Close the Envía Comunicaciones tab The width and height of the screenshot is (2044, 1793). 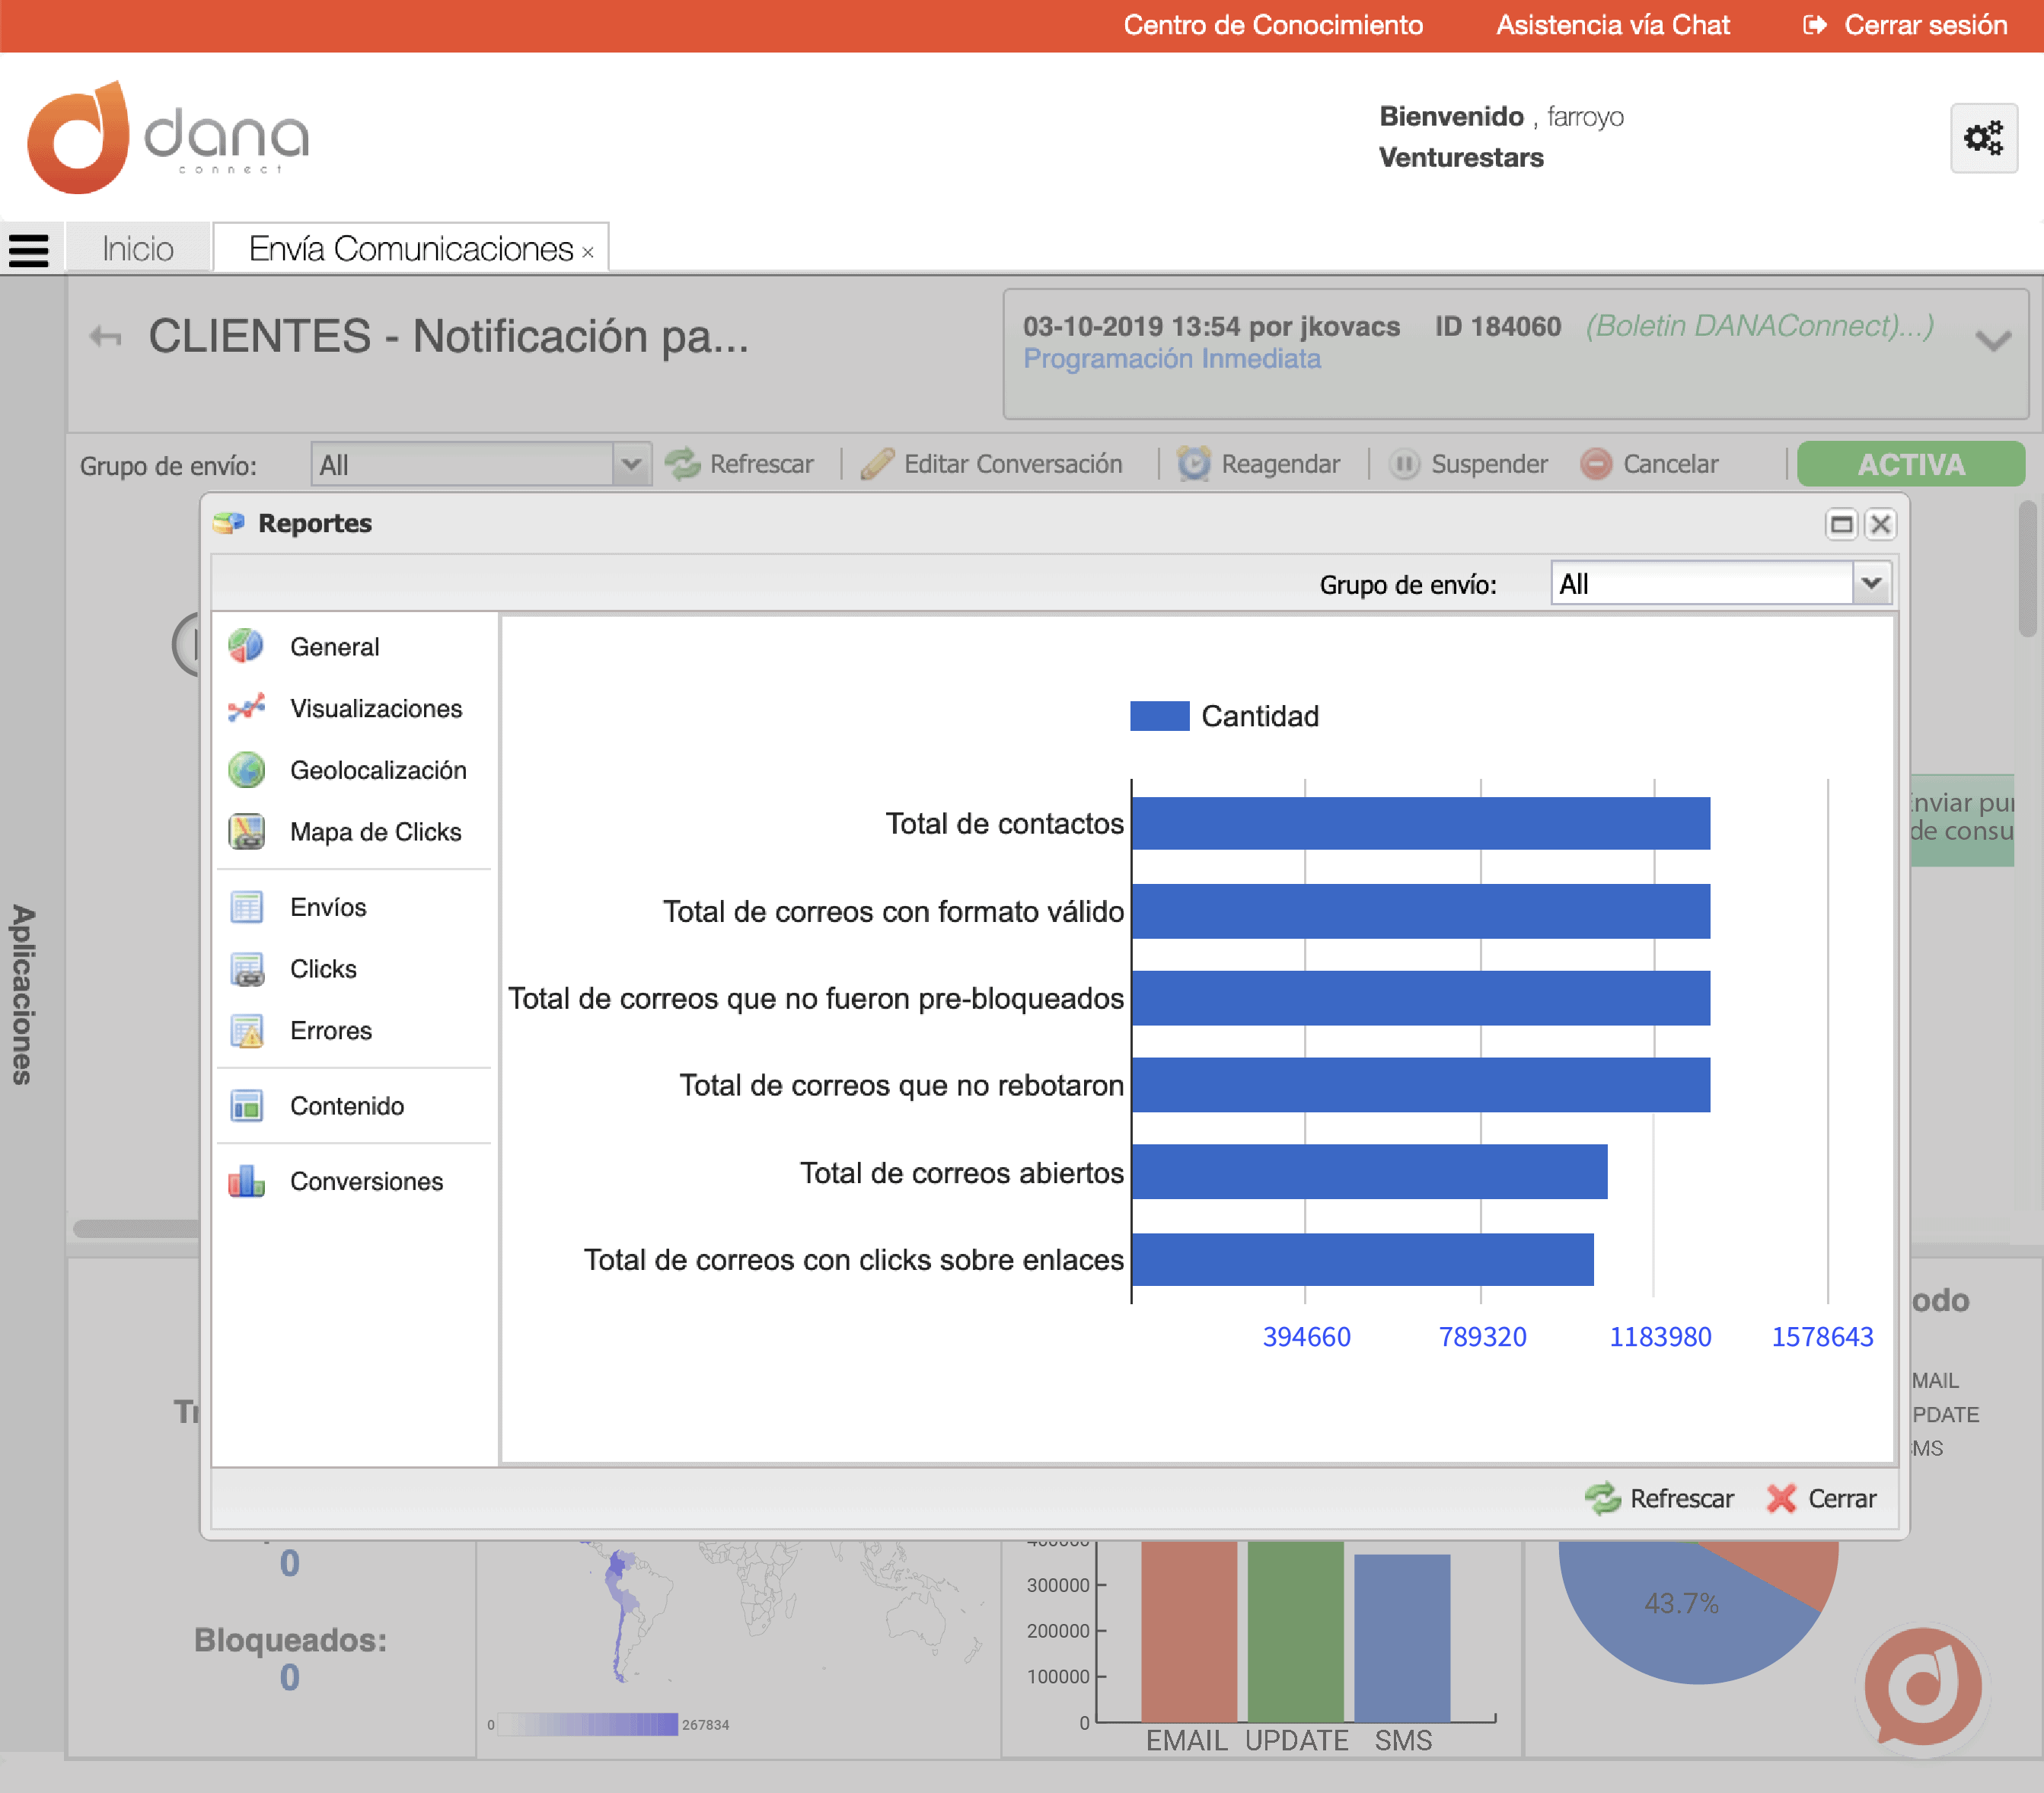(x=588, y=253)
